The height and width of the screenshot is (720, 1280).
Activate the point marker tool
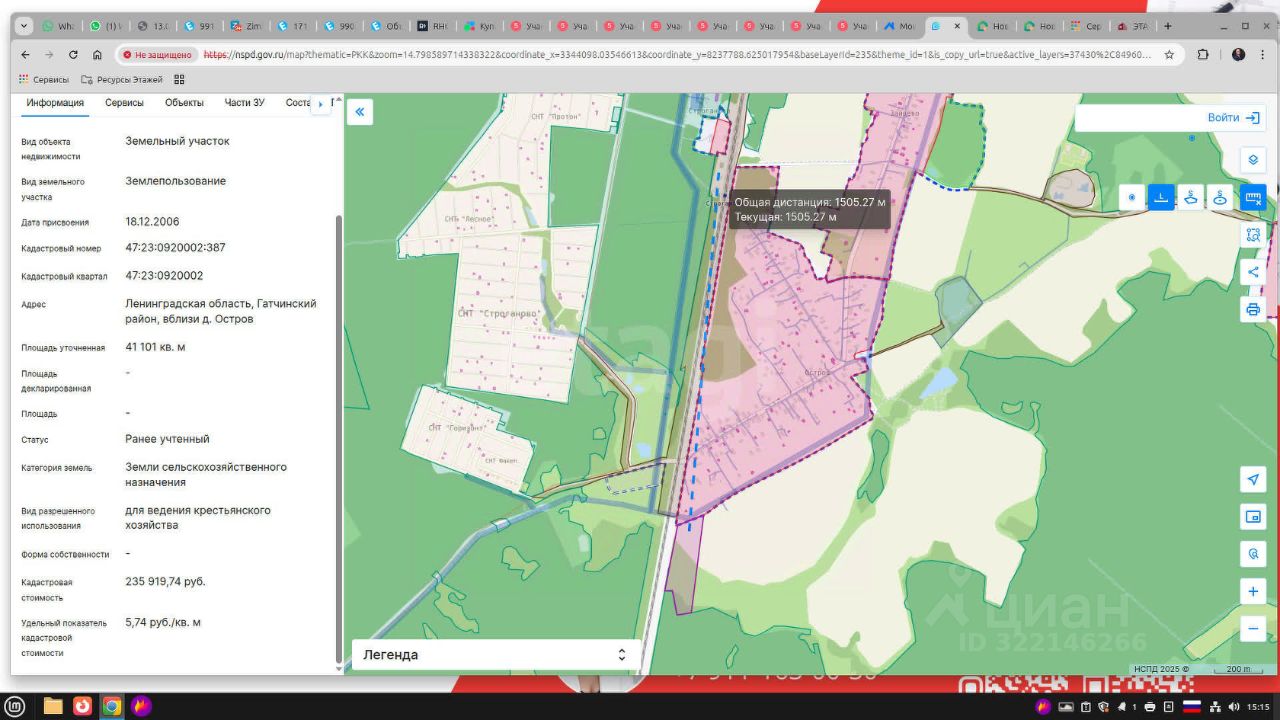[1132, 197]
